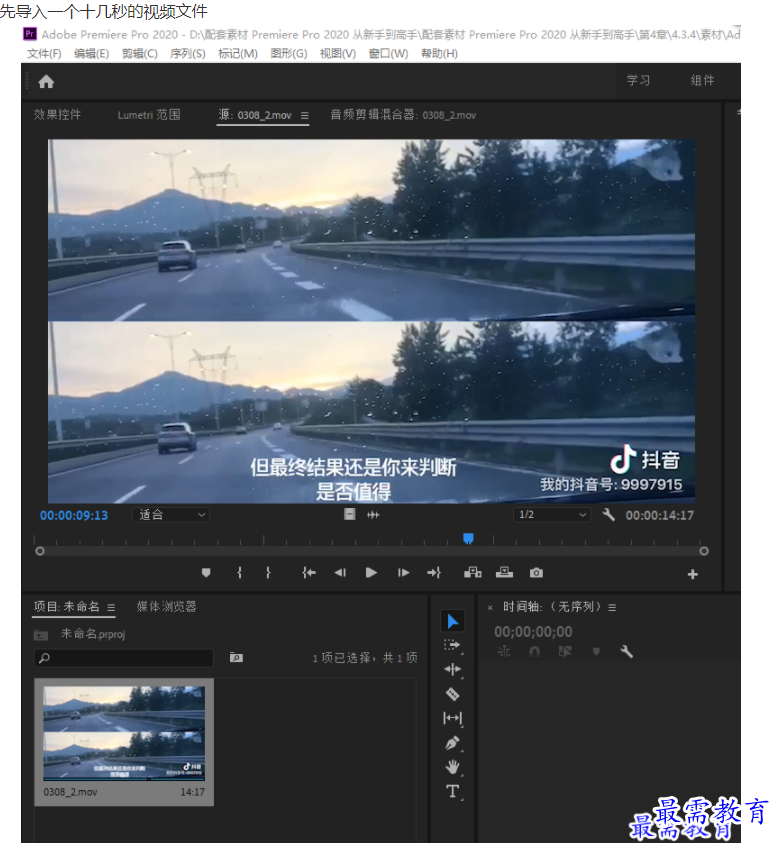Step back one frame
Screen dimensions: 777x843
pyautogui.click(x=340, y=573)
